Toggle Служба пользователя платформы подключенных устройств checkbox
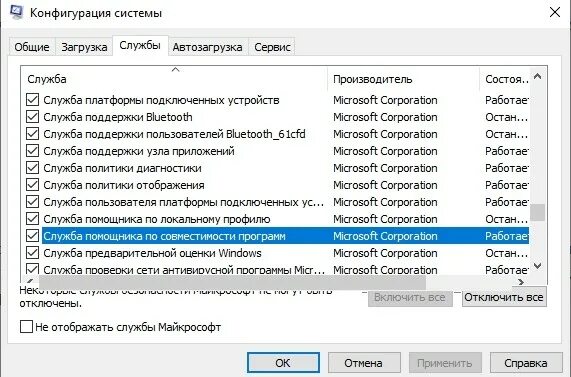571x377 pixels. (32, 202)
